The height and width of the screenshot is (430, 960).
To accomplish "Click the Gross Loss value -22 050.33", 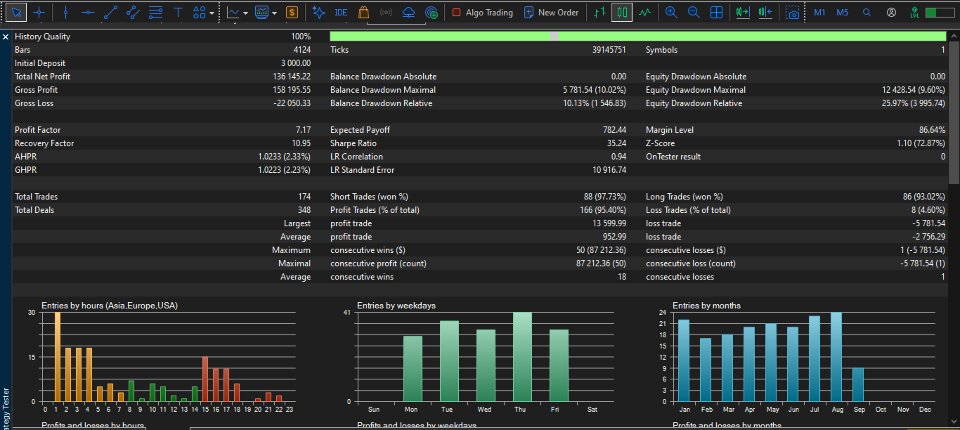I will point(291,103).
